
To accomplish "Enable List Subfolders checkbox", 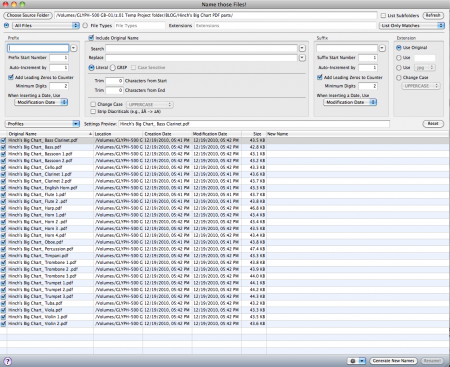I will [383, 15].
